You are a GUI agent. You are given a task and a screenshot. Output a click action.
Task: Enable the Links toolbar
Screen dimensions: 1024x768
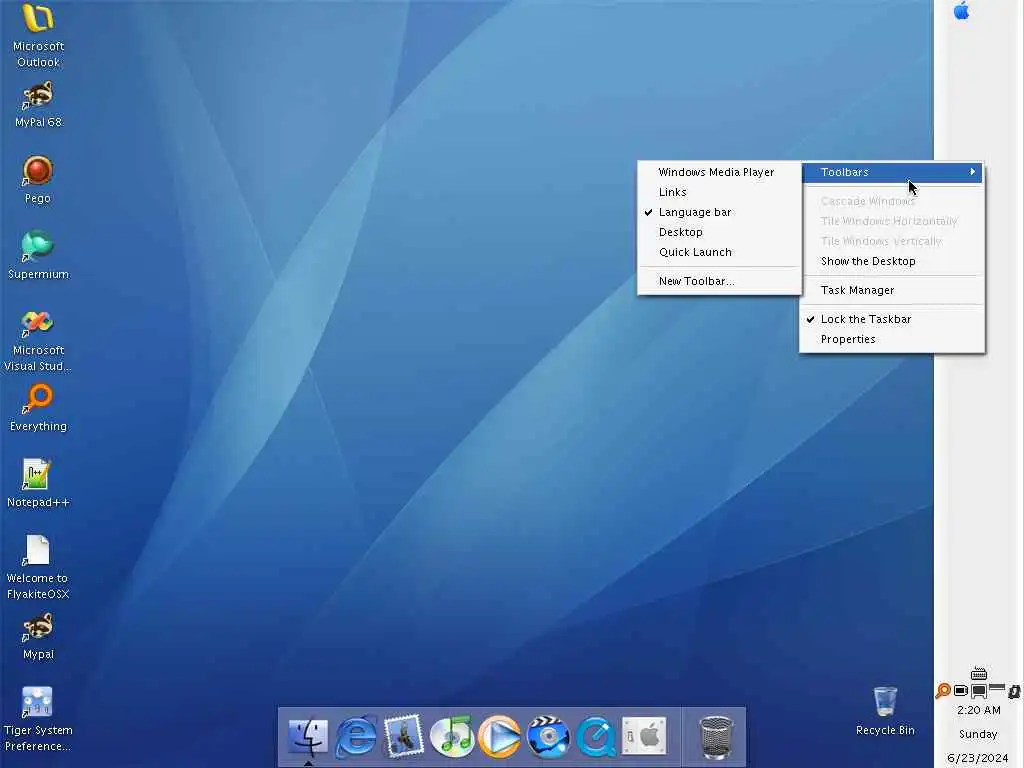tap(719, 192)
